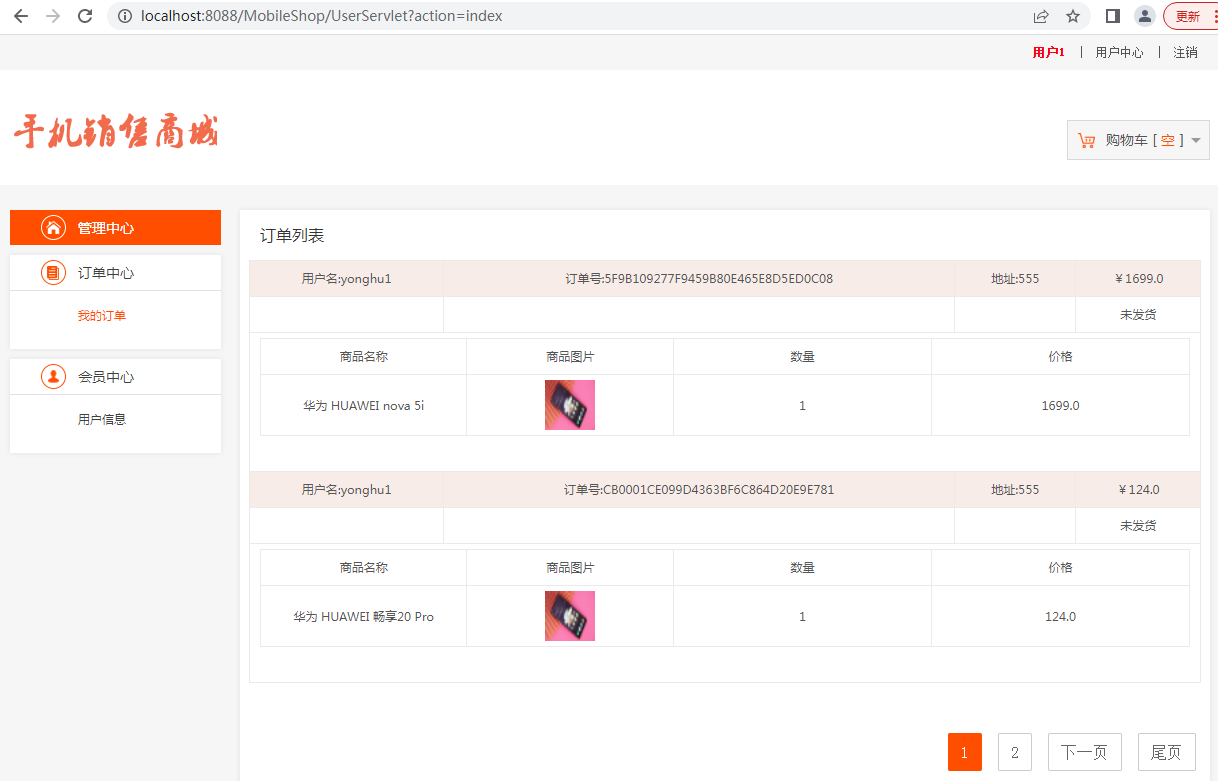Open 我的订单 in the sidebar

[x=102, y=316]
